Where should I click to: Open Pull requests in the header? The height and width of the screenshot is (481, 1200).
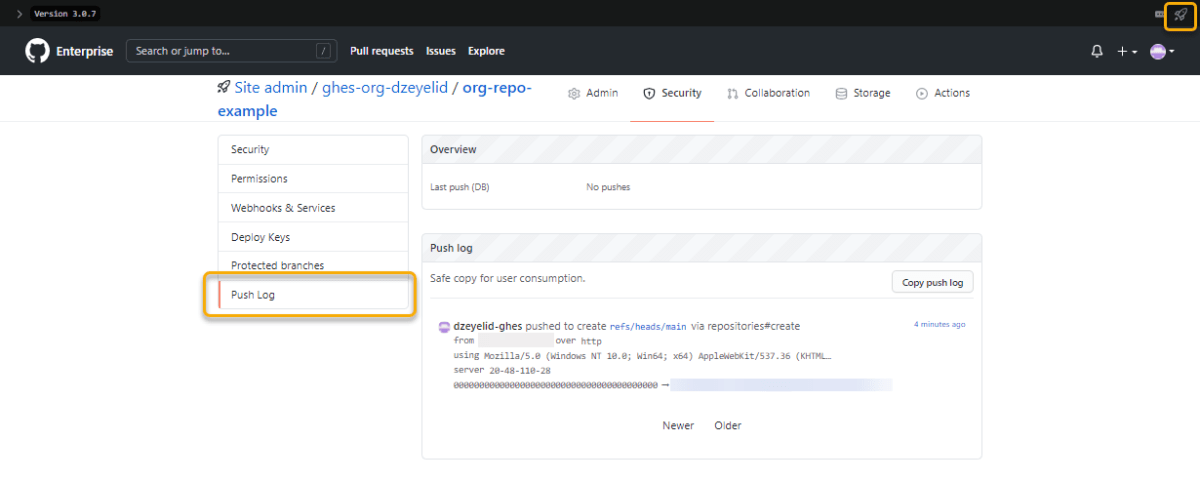point(382,51)
